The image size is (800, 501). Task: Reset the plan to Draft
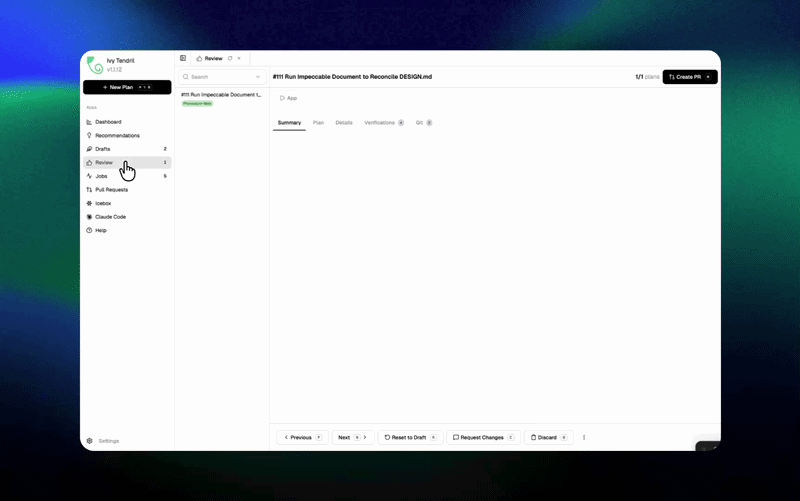point(410,438)
